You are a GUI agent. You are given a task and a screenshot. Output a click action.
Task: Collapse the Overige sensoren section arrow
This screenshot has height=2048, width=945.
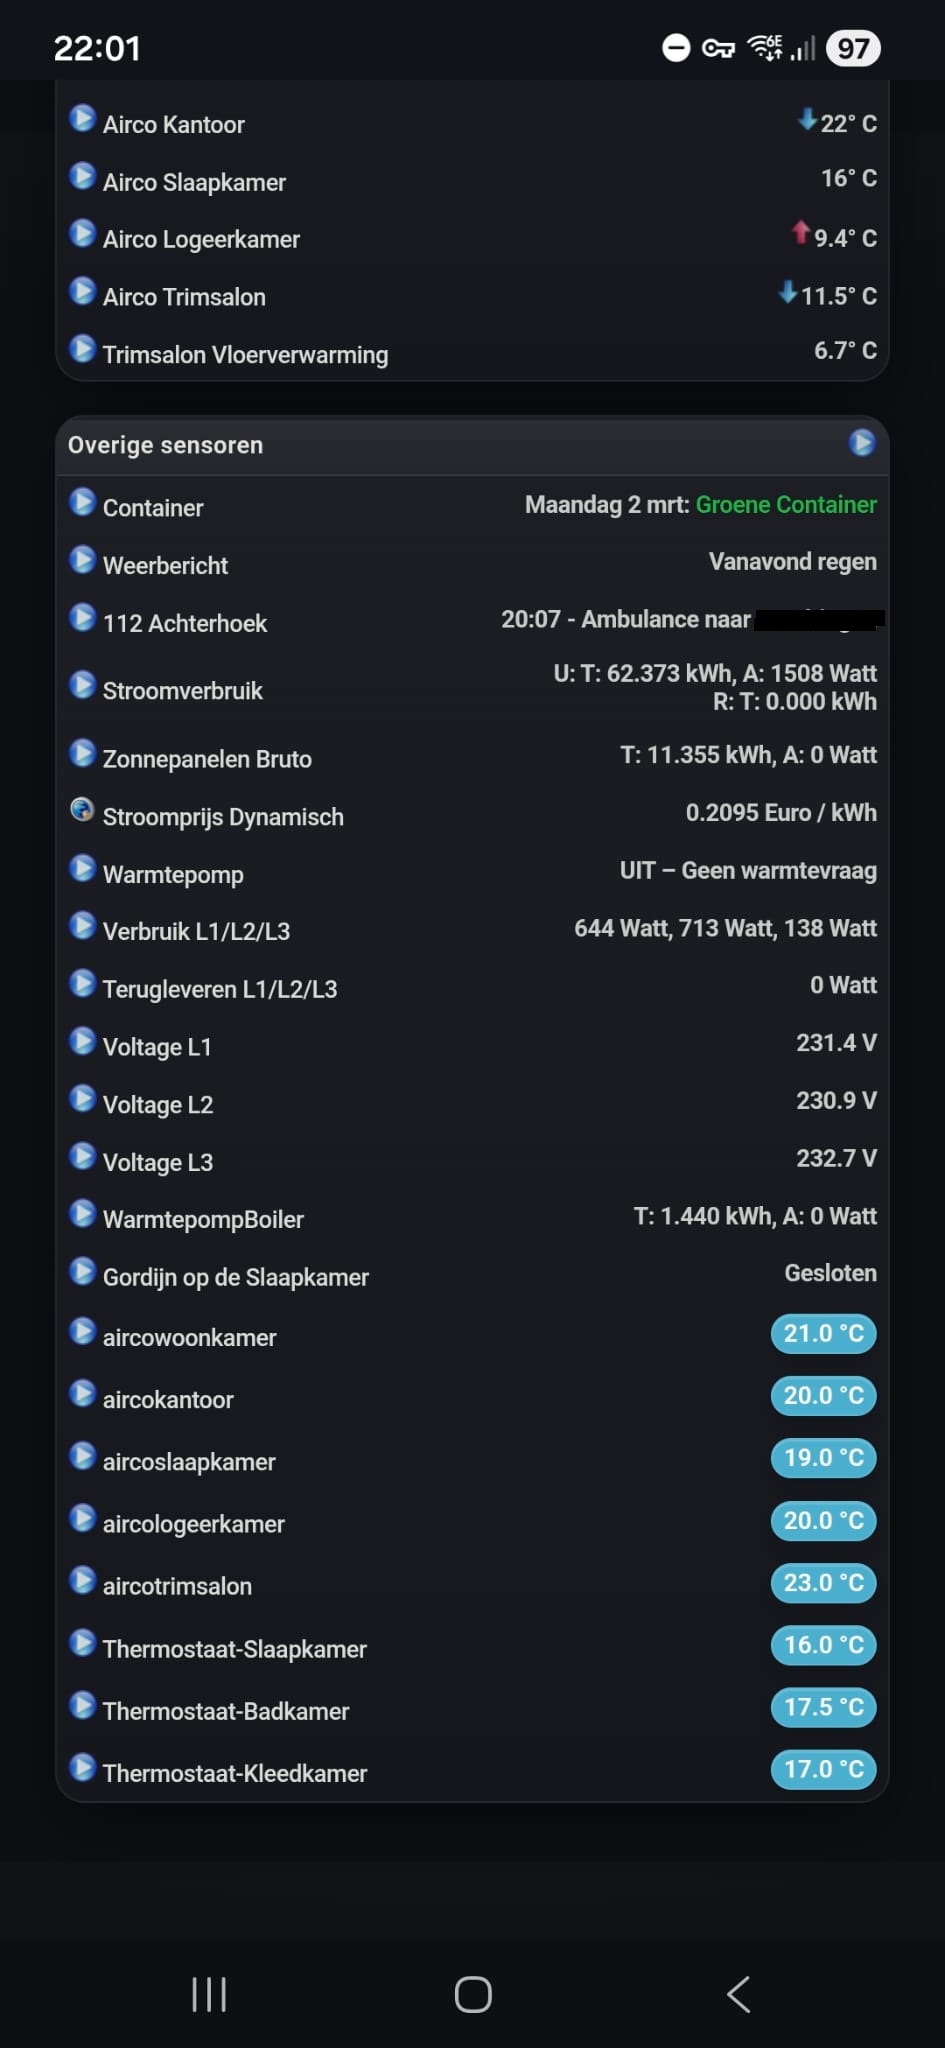861,442
